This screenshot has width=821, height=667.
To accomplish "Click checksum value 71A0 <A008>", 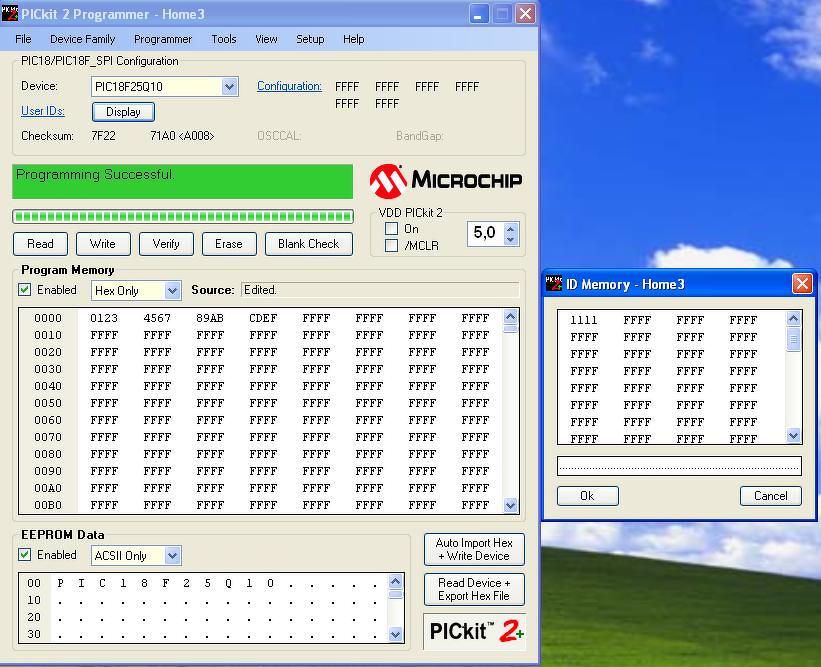I will pos(182,136).
